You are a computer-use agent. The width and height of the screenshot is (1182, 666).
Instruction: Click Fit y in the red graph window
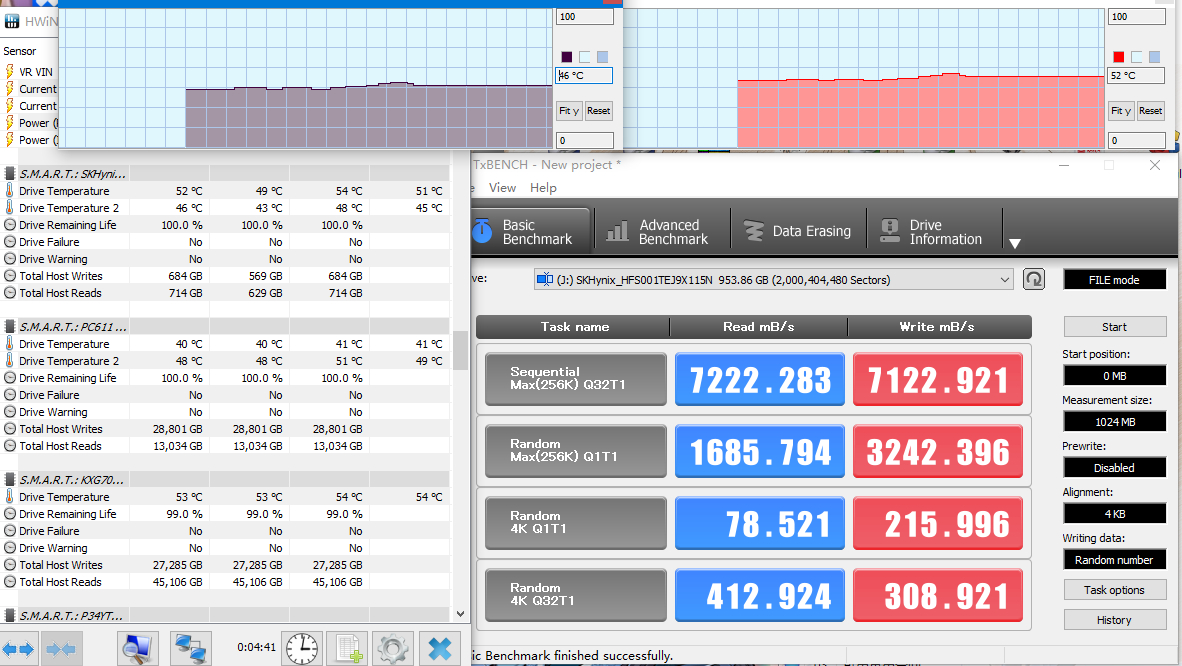(1121, 111)
